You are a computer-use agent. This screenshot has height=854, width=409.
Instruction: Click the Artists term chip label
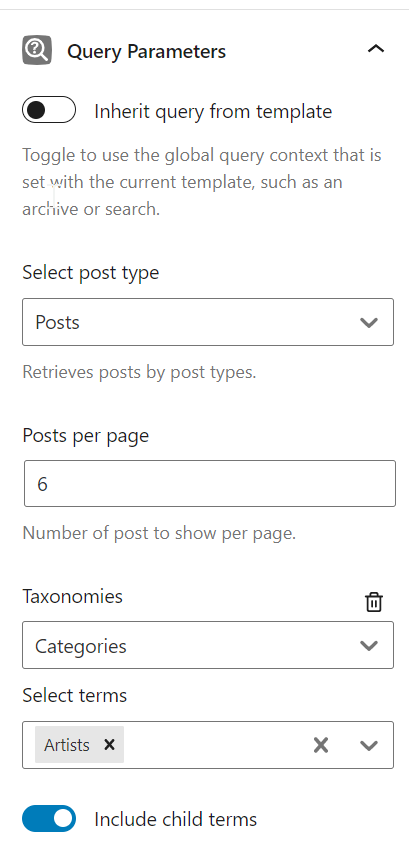67,745
